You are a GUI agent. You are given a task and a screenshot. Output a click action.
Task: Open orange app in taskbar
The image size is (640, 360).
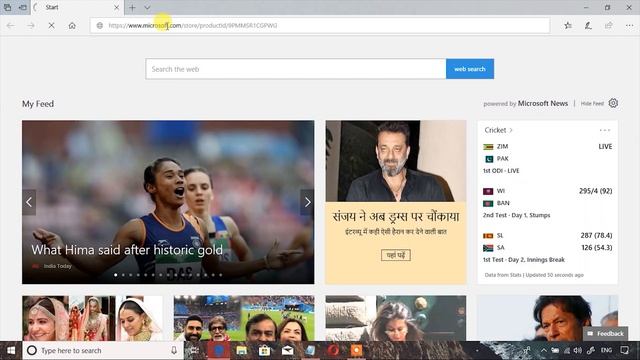pos(356,351)
